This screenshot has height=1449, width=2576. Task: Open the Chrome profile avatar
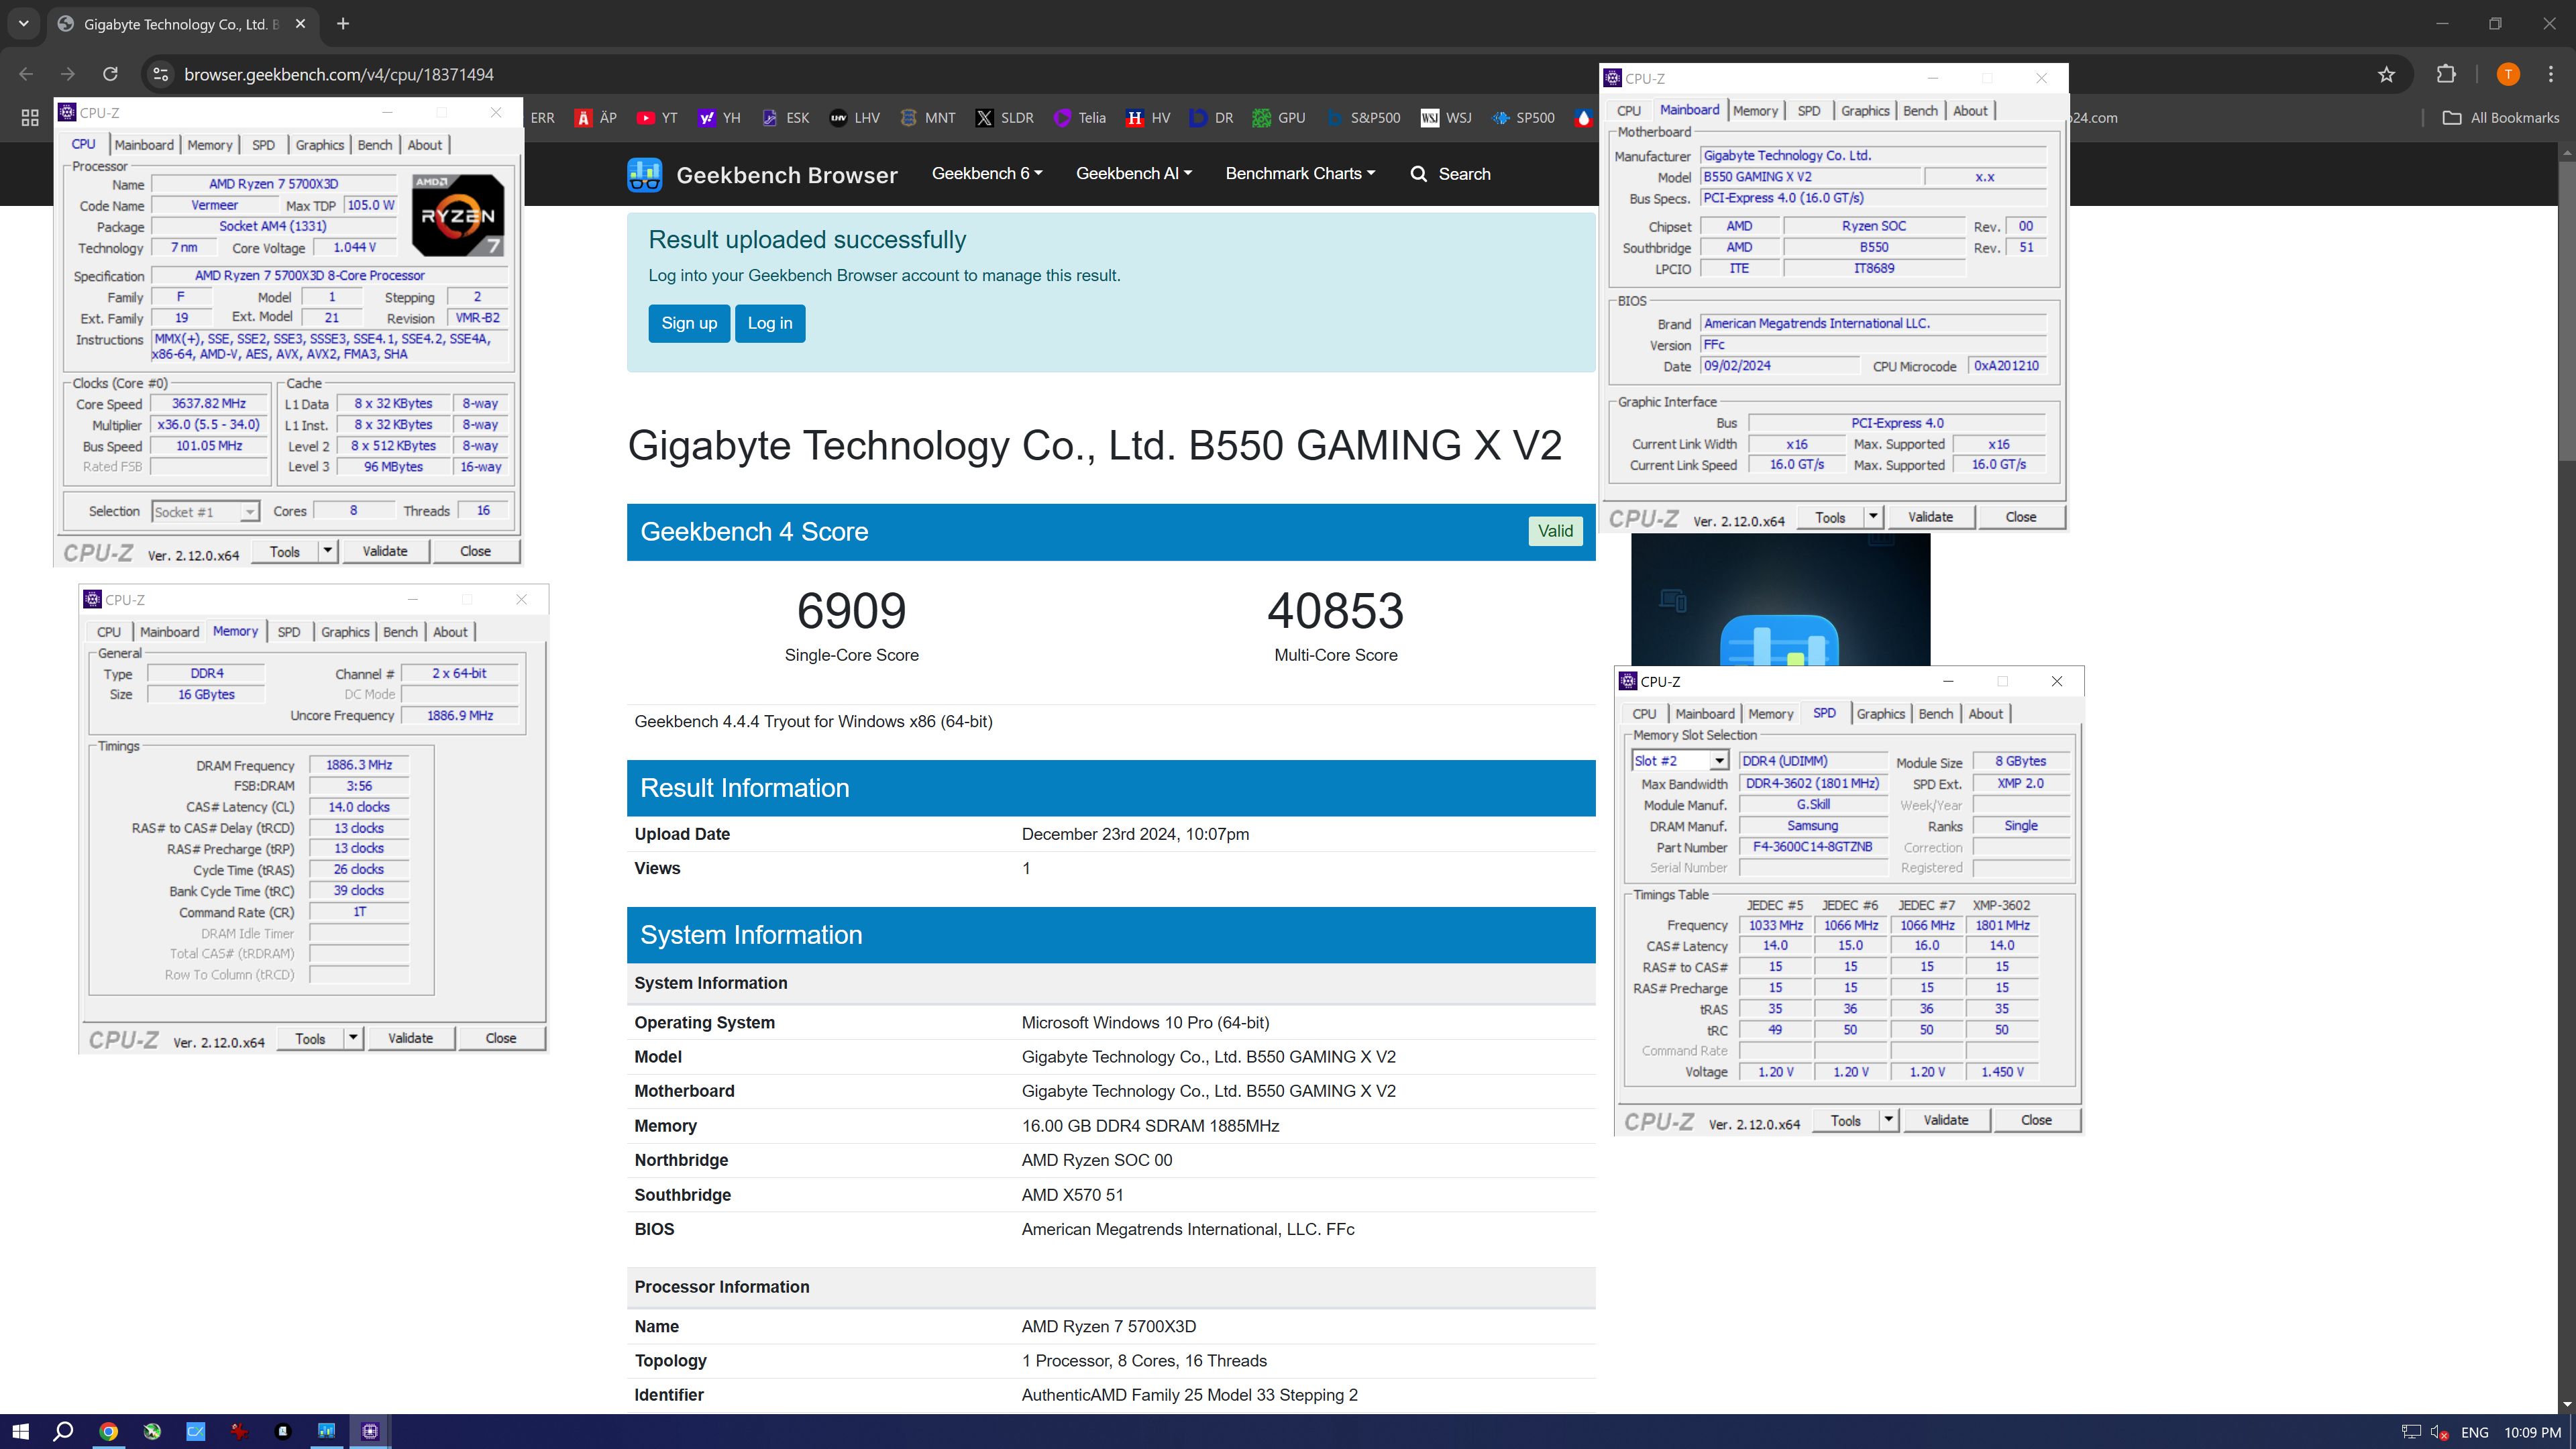coord(2508,74)
